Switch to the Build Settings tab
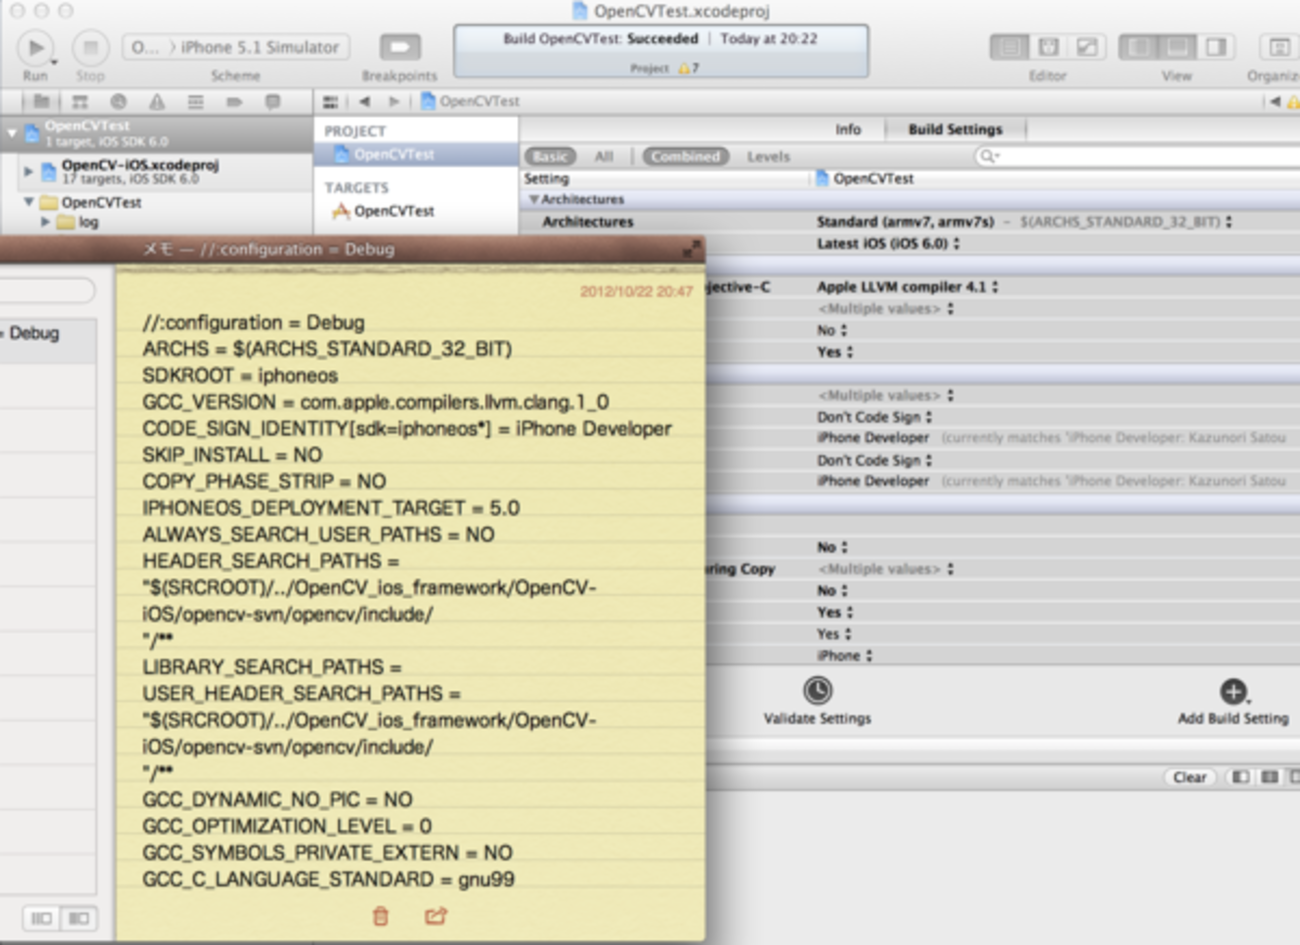 955,129
